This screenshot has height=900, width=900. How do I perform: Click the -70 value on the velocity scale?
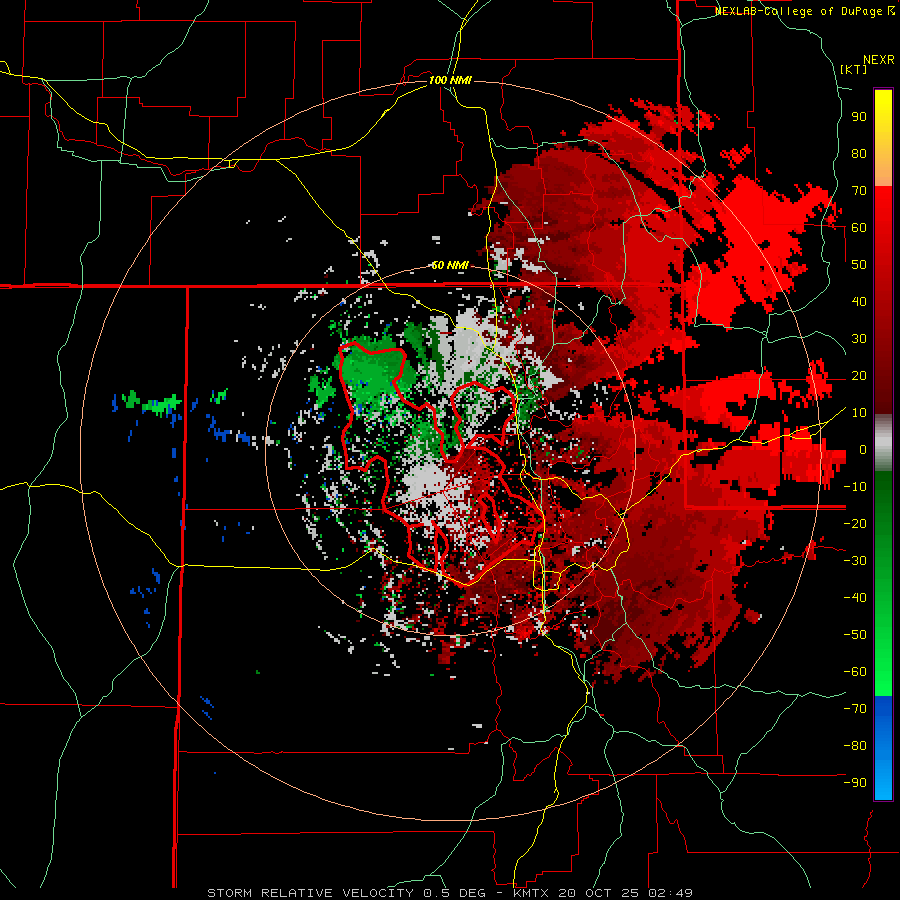click(x=855, y=709)
